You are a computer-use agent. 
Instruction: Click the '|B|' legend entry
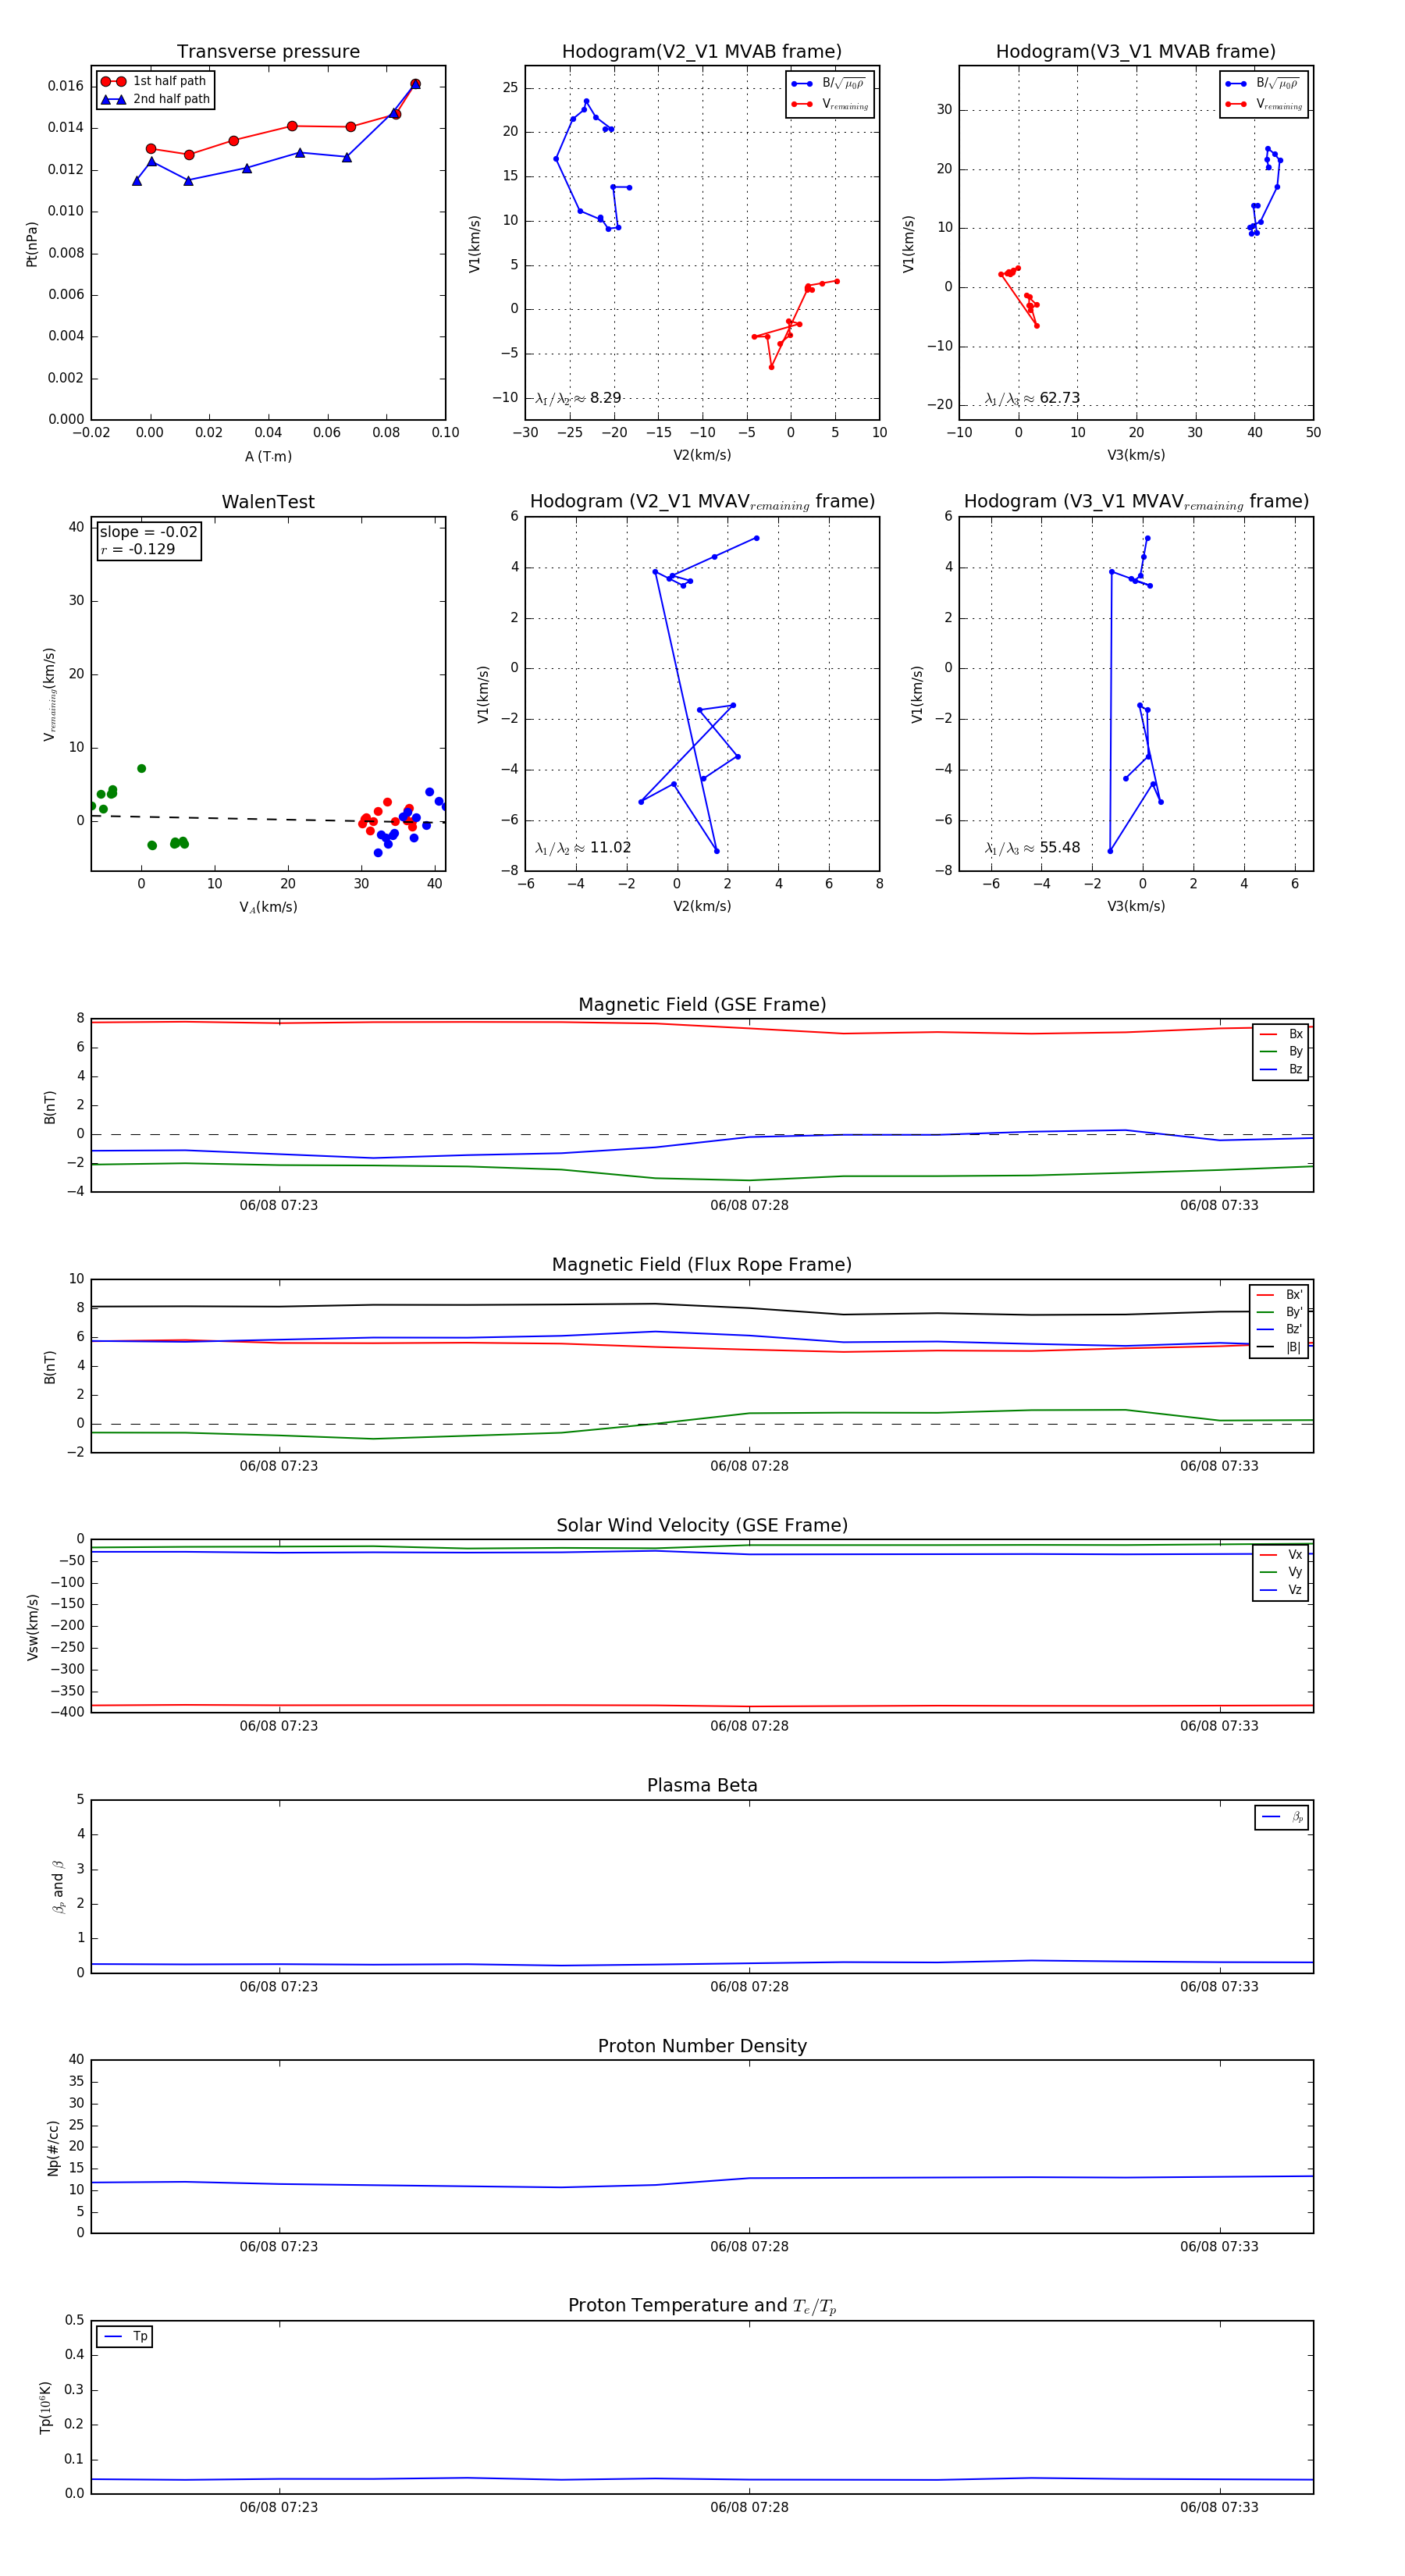click(x=1279, y=1347)
